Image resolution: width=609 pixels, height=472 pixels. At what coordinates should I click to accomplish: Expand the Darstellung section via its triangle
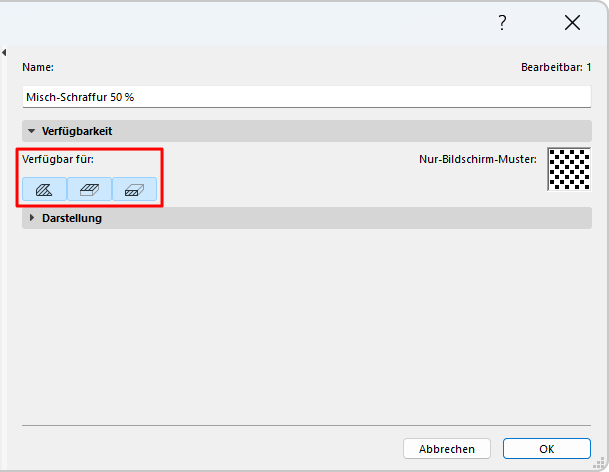(x=32, y=218)
